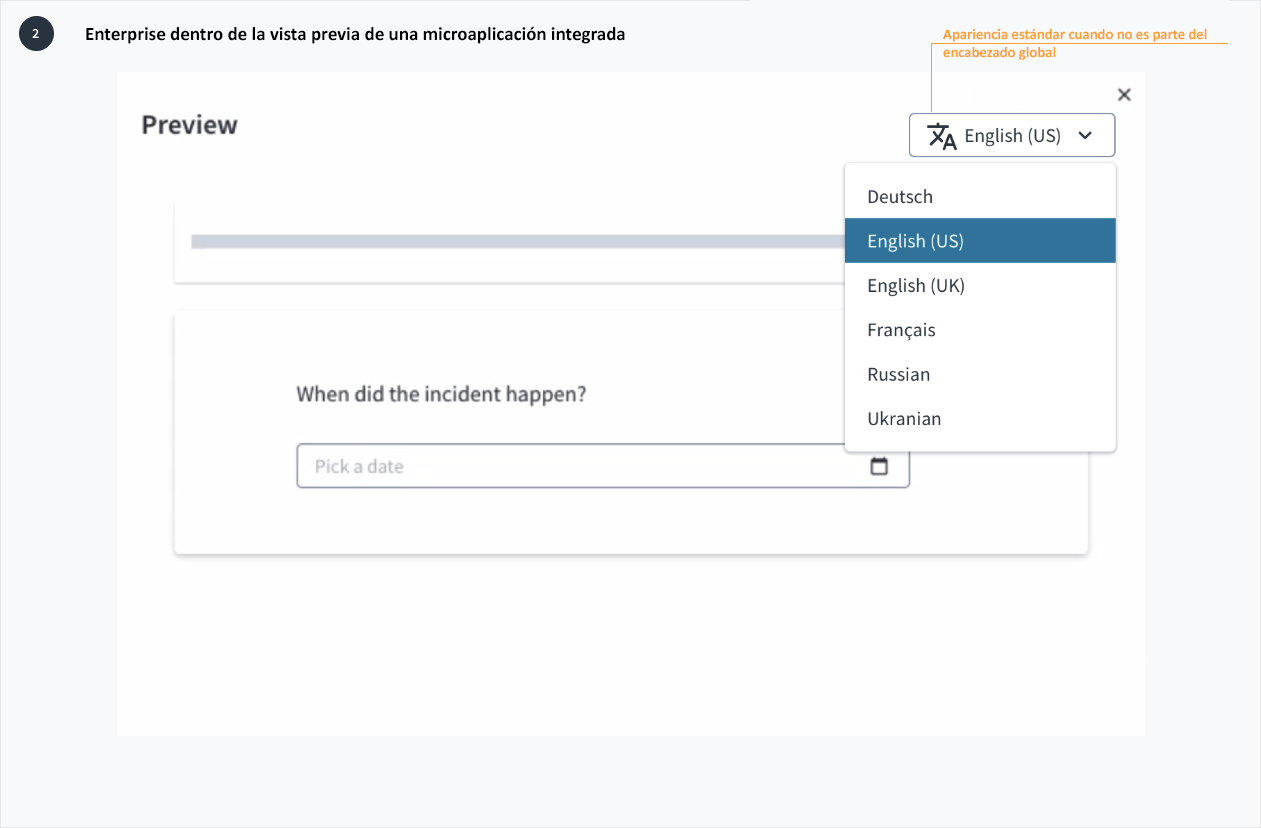Click the 'English (US)' label in selector button
Screen dimensions: 1261x828
tap(1012, 136)
